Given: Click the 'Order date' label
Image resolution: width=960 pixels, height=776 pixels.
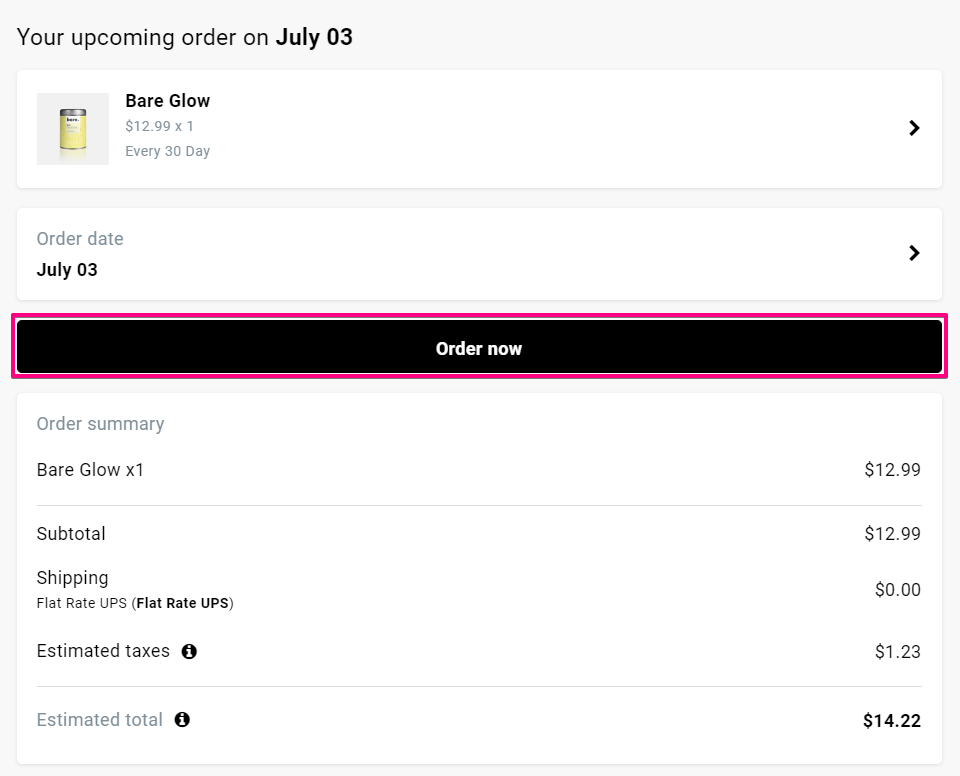Looking at the screenshot, I should [x=80, y=238].
